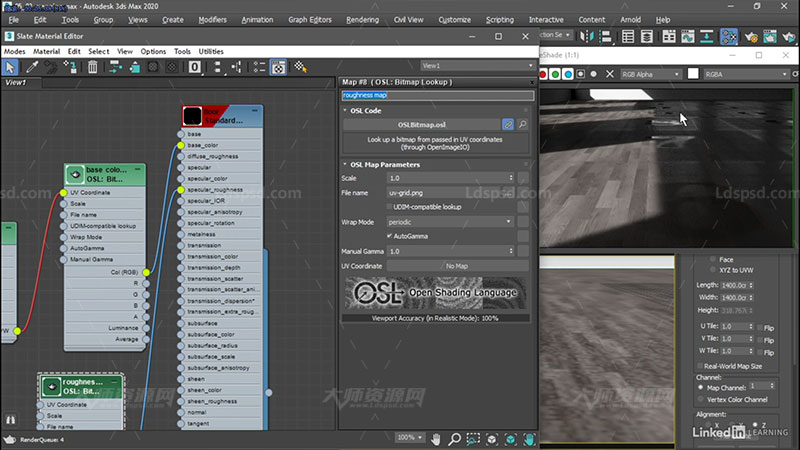Click Select by Material icon
The height and width of the screenshot is (450, 800).
pos(300,67)
